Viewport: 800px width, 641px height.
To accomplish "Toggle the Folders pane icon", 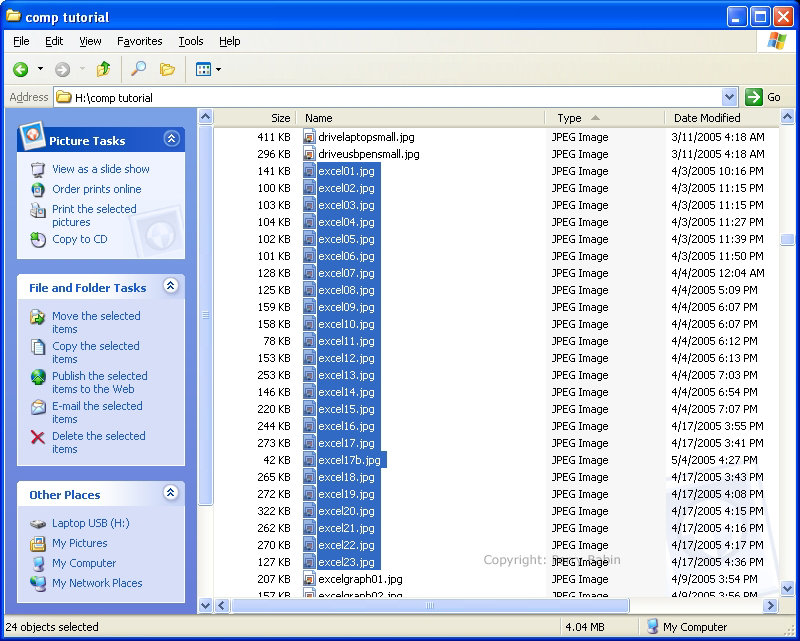I will (167, 69).
